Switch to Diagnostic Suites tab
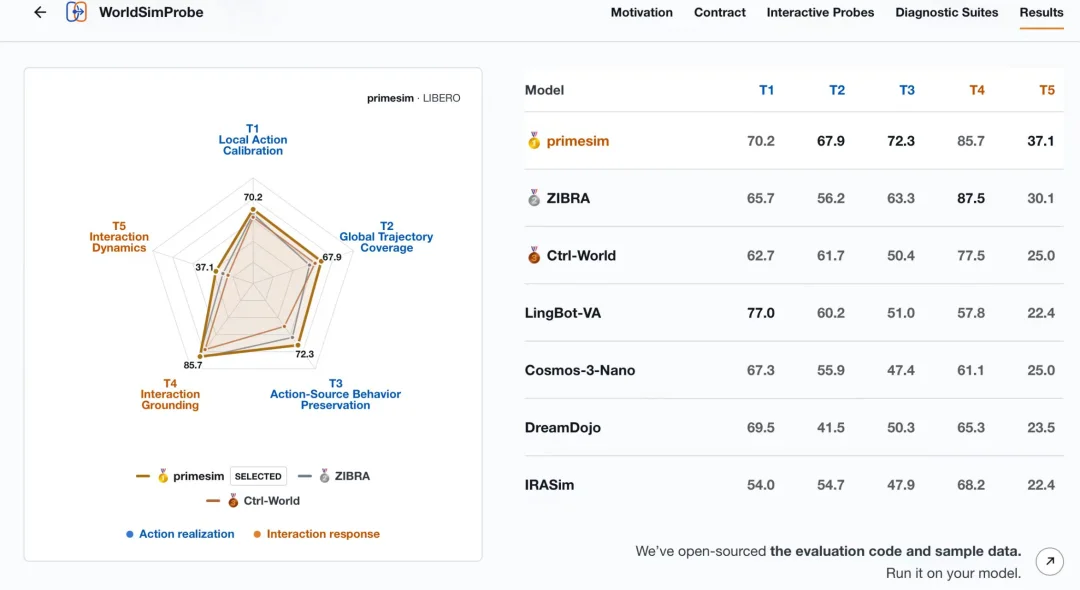 click(x=946, y=12)
